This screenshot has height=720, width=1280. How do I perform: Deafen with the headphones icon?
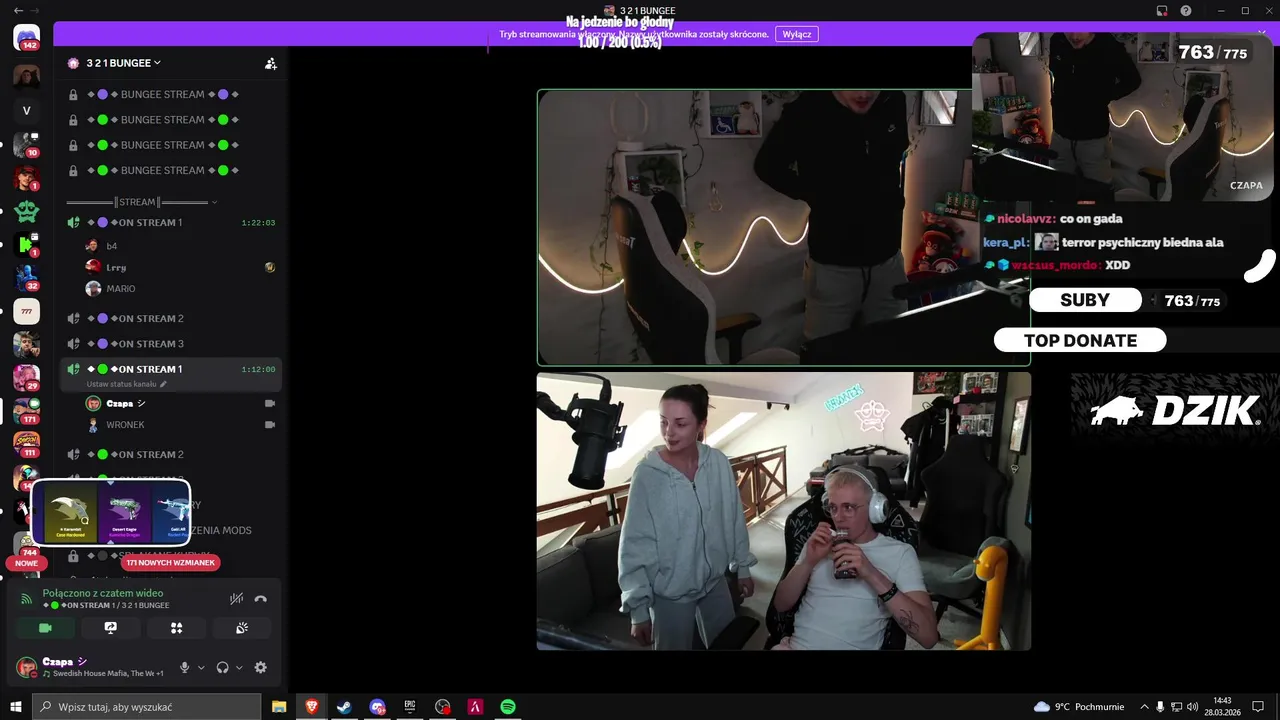[x=223, y=667]
